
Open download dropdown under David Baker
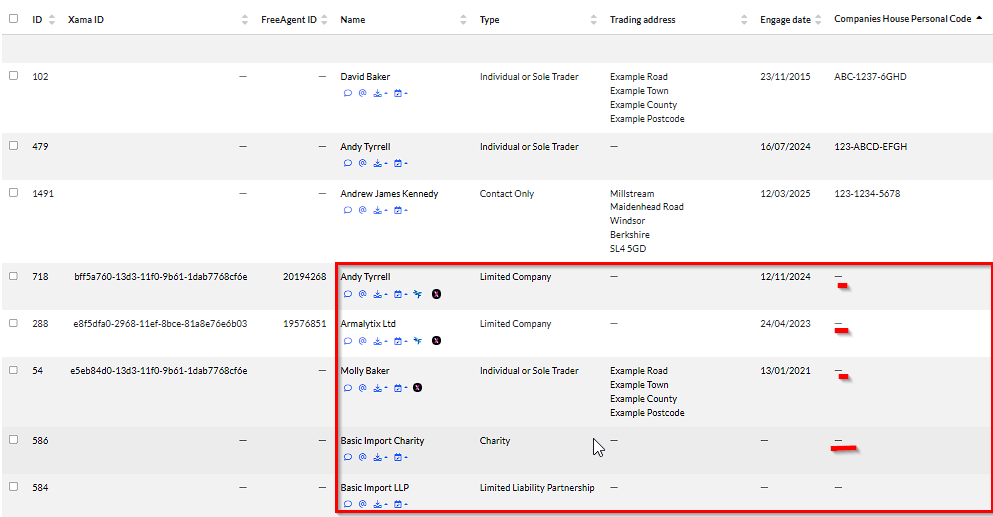click(x=379, y=93)
